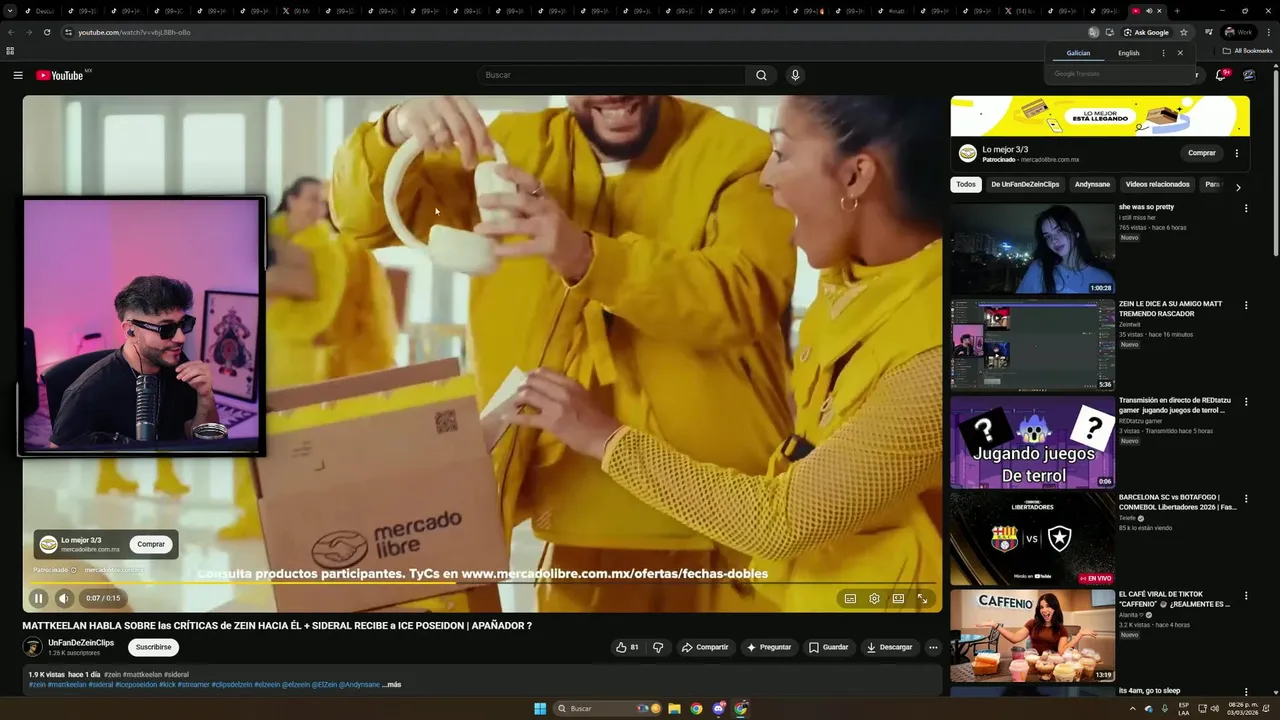This screenshot has height=720, width=1280.
Task: Open thumbnail of 'she was so pretty'
Action: click(x=1032, y=248)
